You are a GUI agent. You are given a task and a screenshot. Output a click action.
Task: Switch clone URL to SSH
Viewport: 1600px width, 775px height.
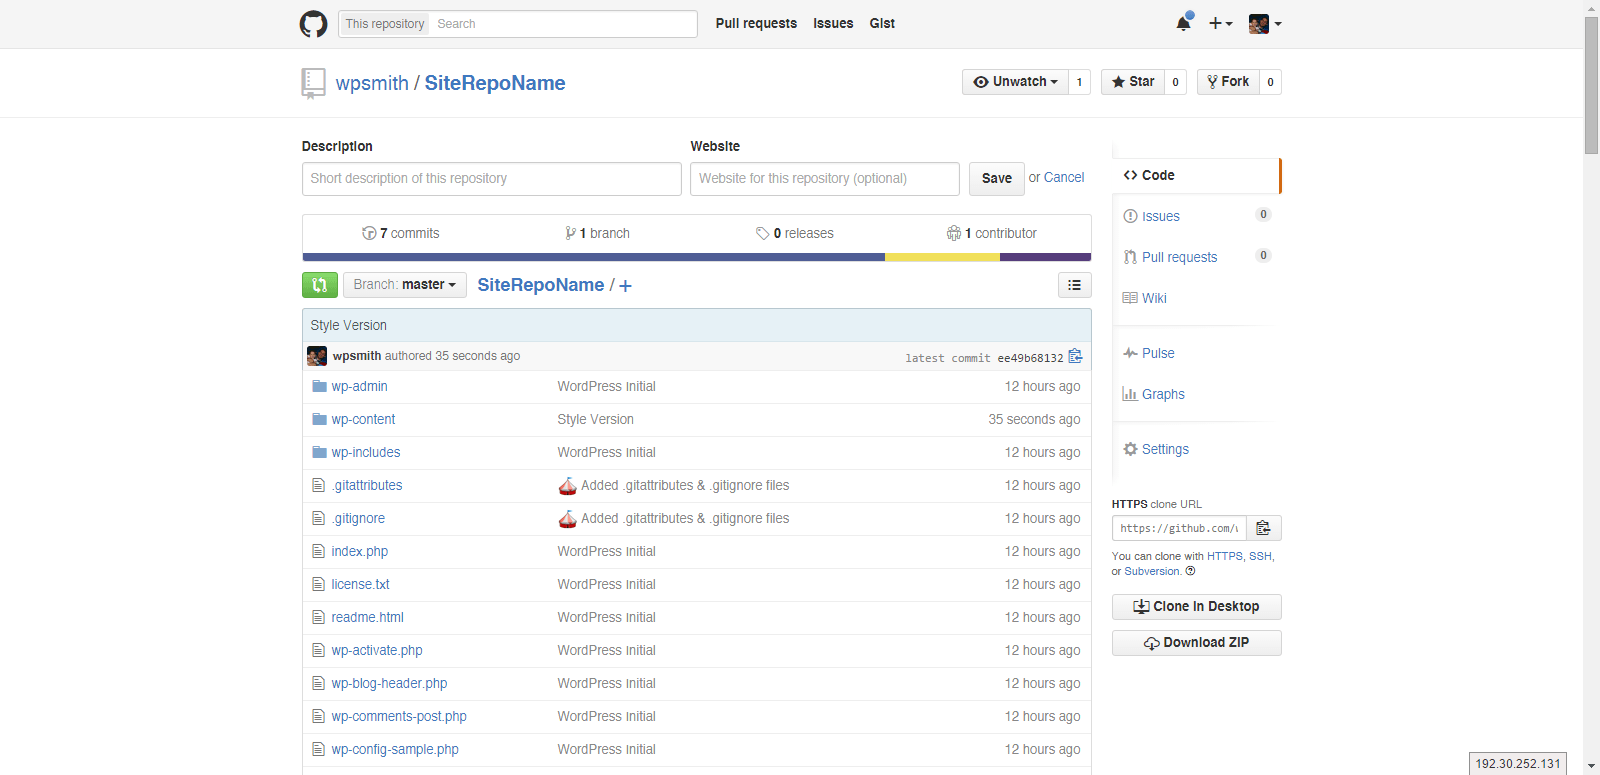coord(1260,556)
